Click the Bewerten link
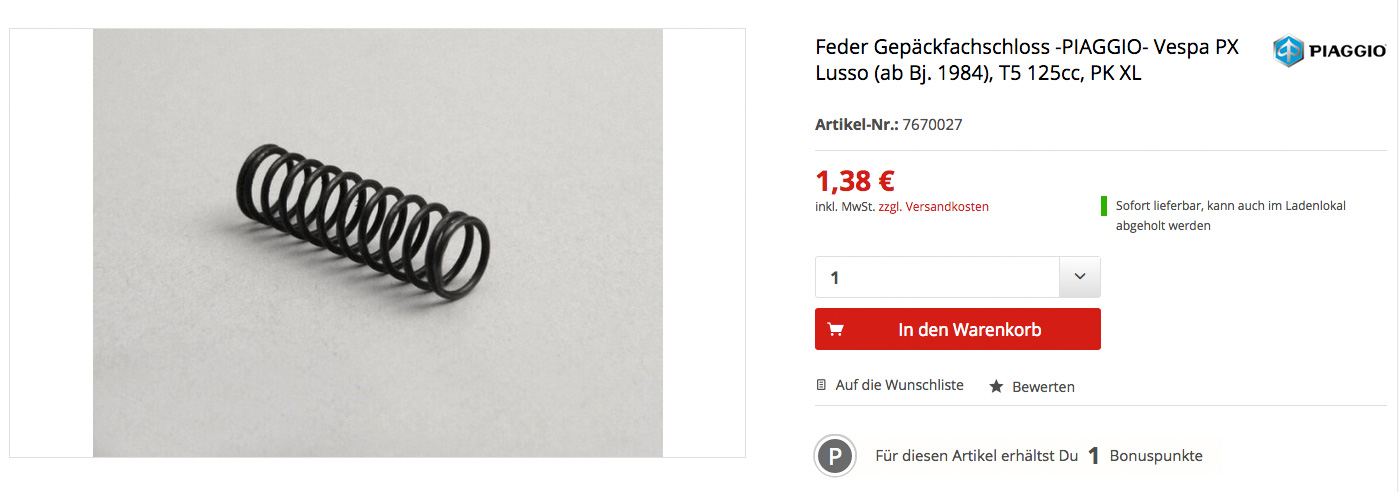1399x492 pixels. pyautogui.click(x=1043, y=387)
